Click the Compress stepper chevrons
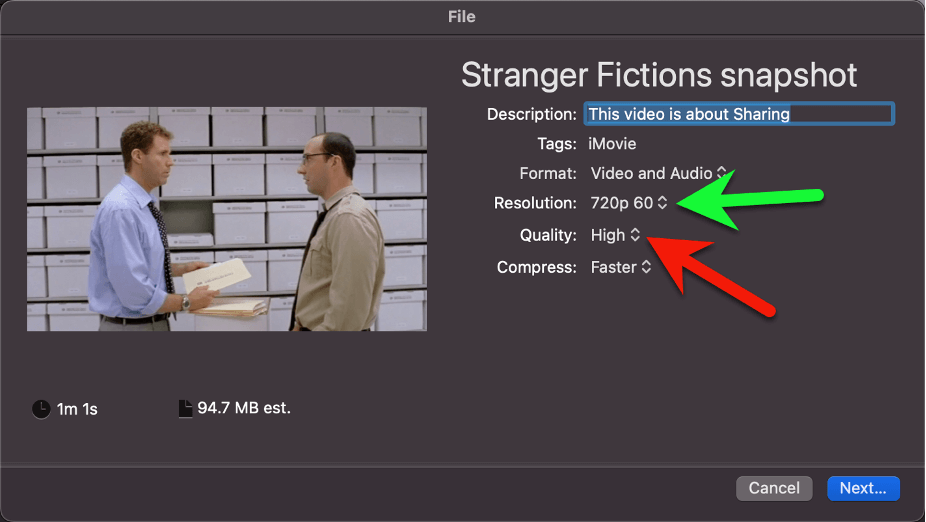Viewport: 926px width, 522px height. (x=646, y=267)
